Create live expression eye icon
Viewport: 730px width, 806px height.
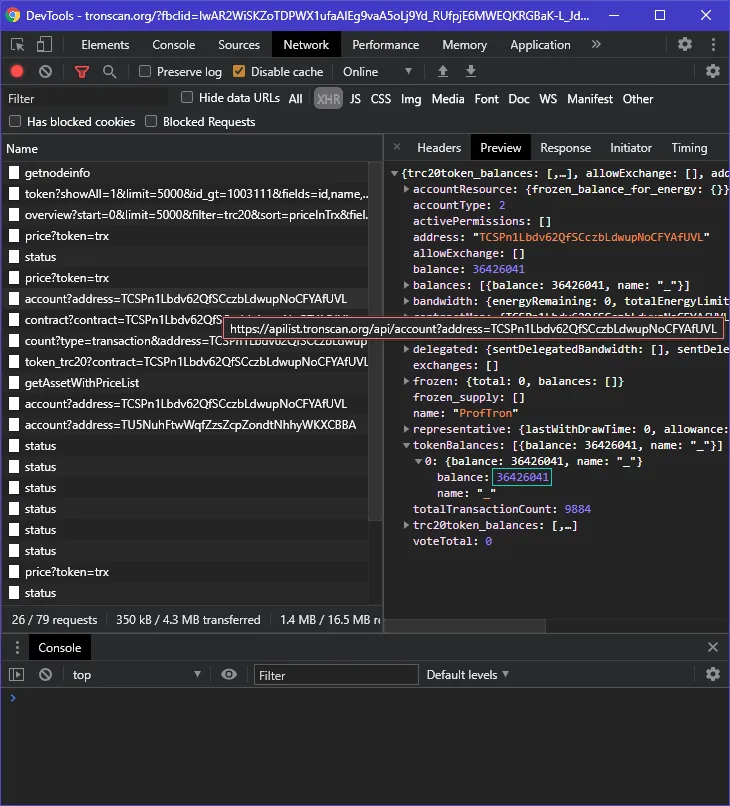click(229, 674)
